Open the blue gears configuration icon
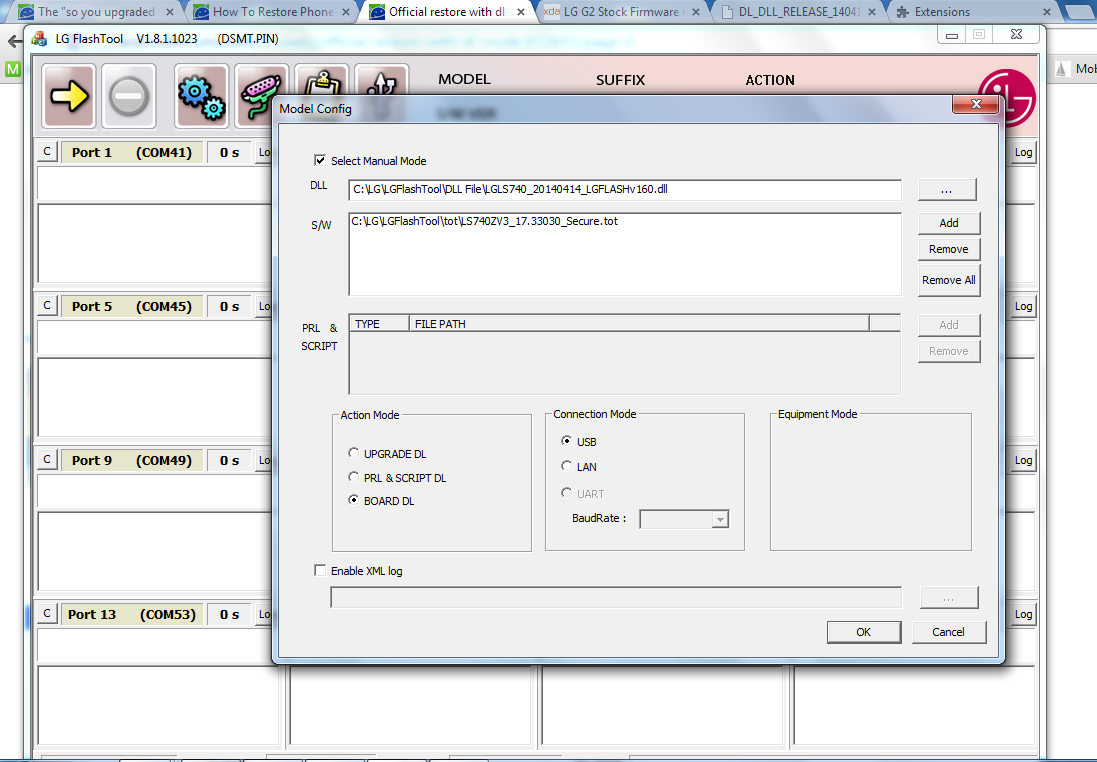Screen dimensions: 1097x762 point(202,96)
